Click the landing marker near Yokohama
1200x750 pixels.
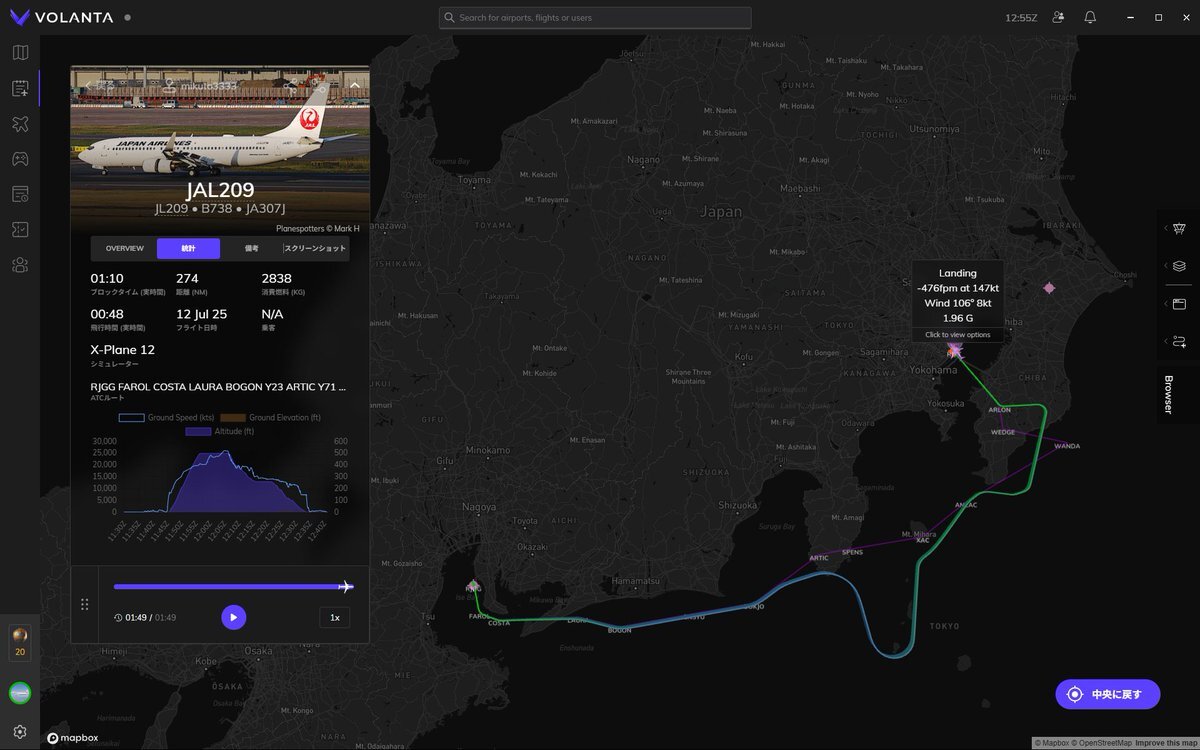pyautogui.click(x=955, y=349)
